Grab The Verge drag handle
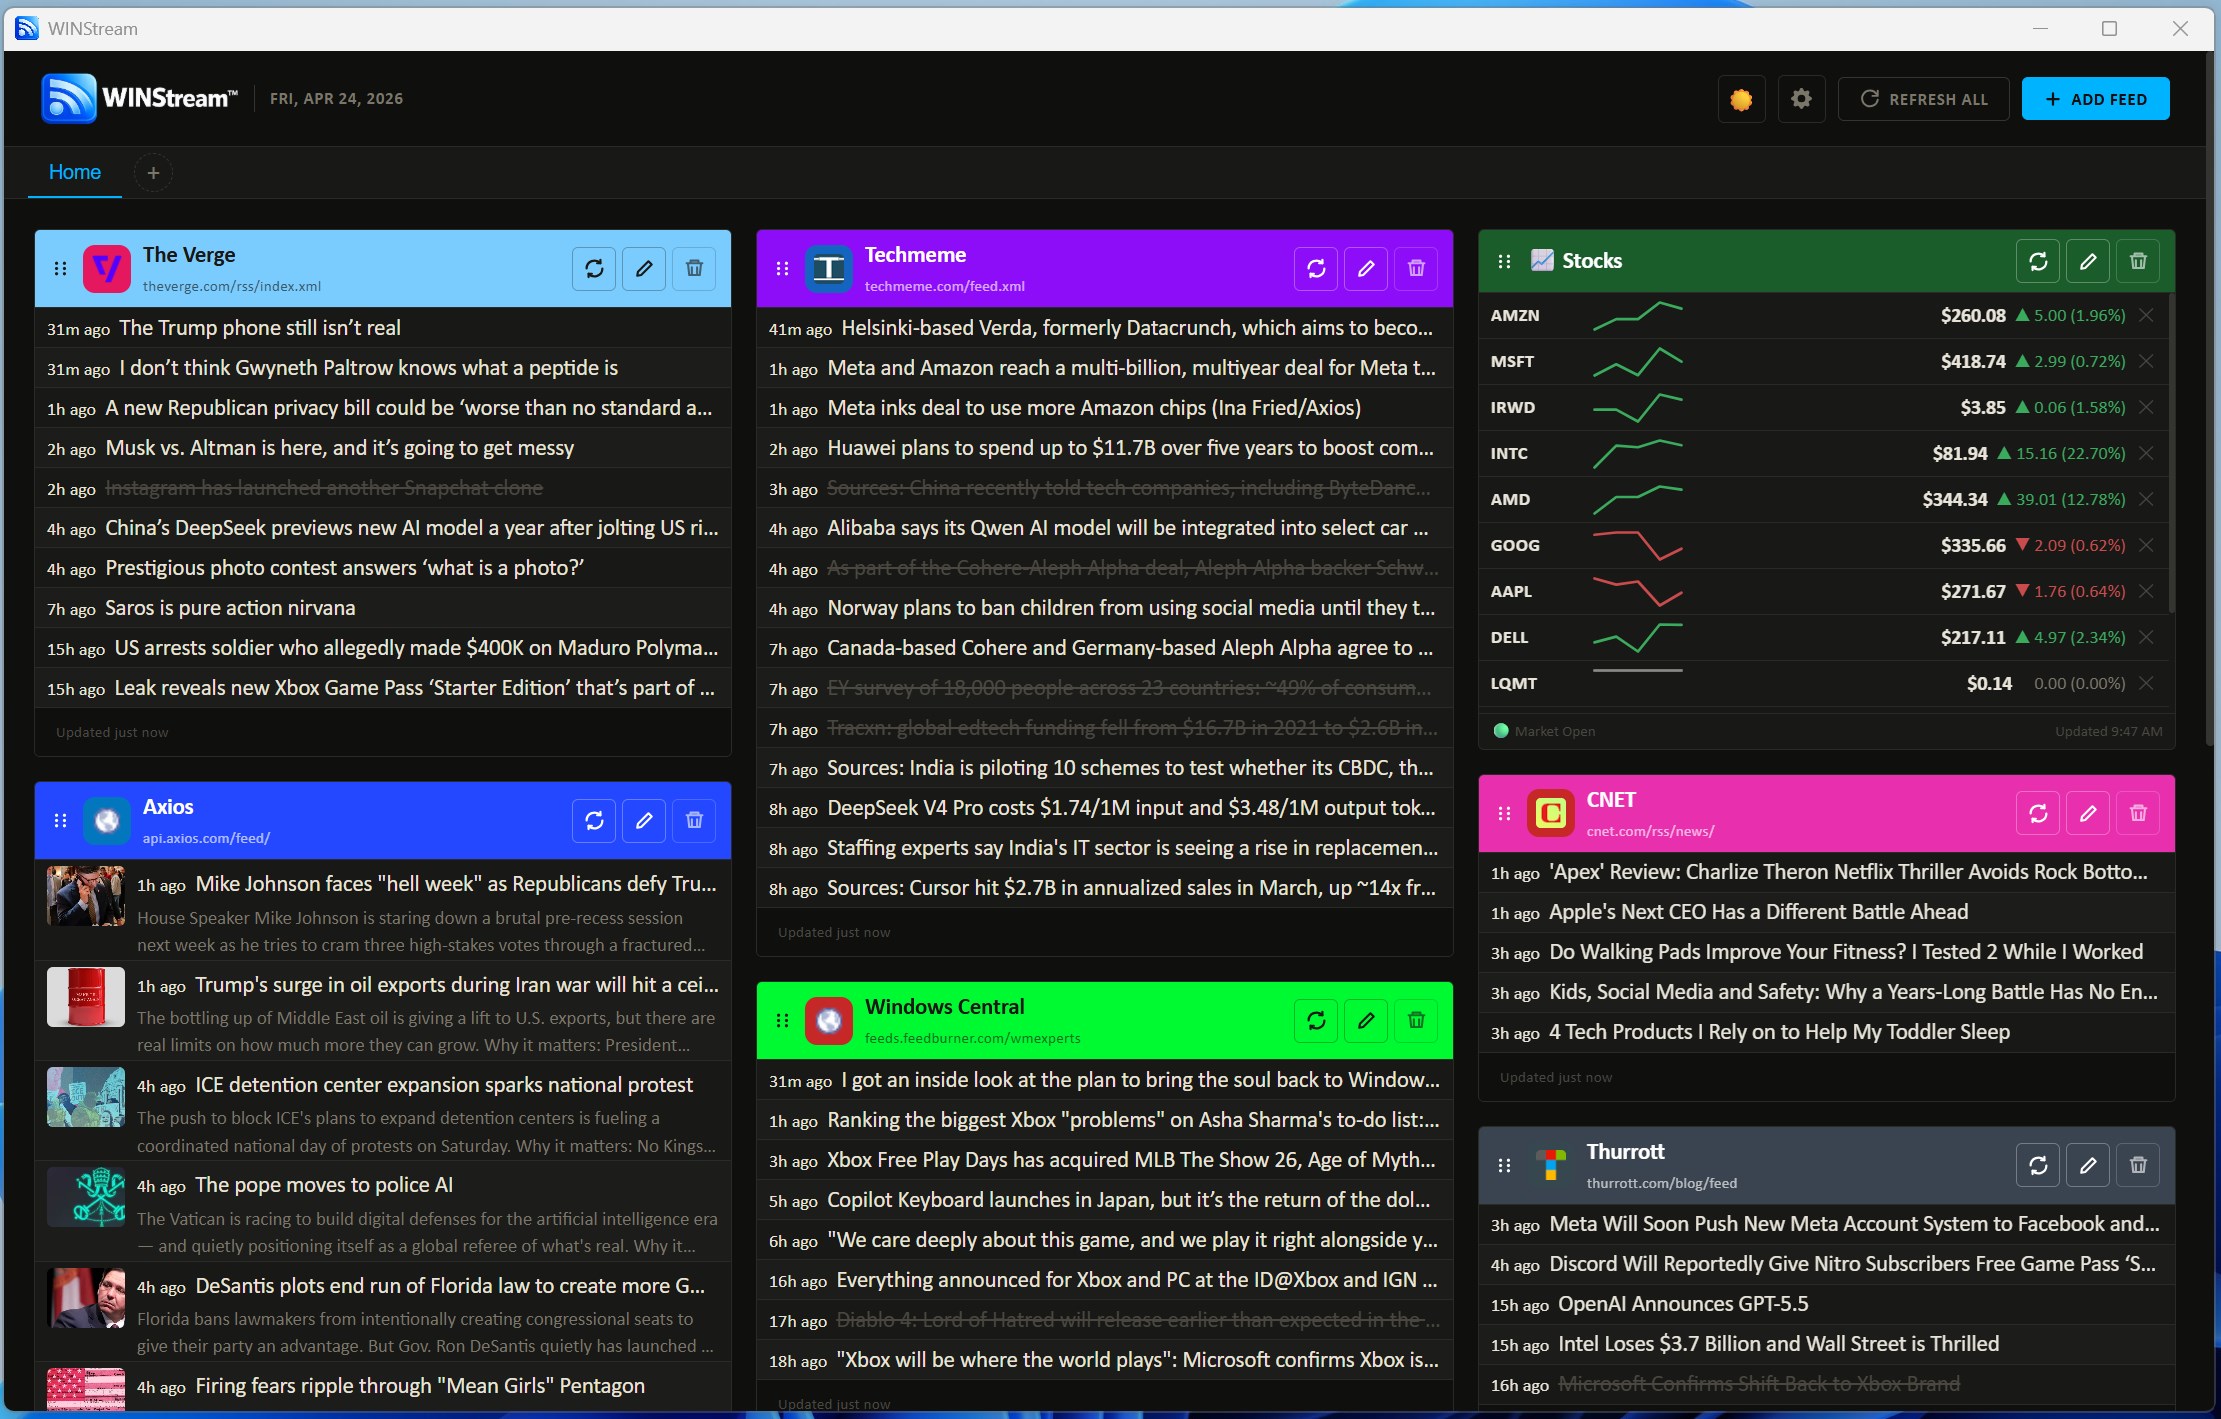The height and width of the screenshot is (1419, 2221). [x=60, y=268]
